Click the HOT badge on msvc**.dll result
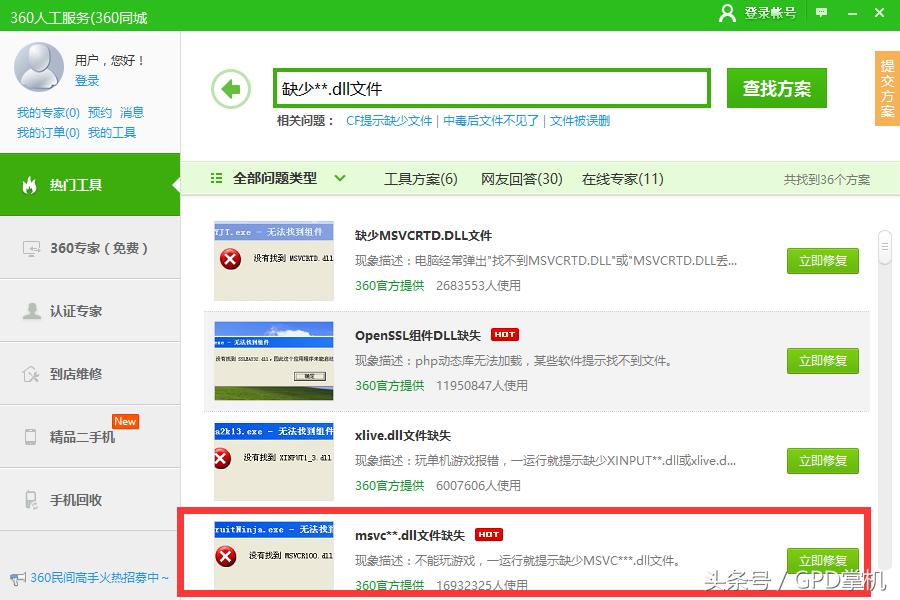Image resolution: width=900 pixels, height=600 pixels. pos(488,535)
